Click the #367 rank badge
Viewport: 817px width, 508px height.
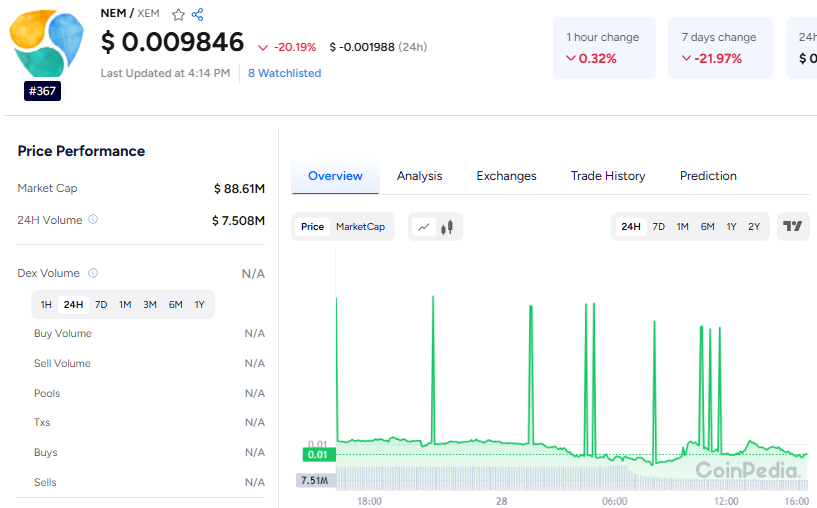[x=42, y=91]
